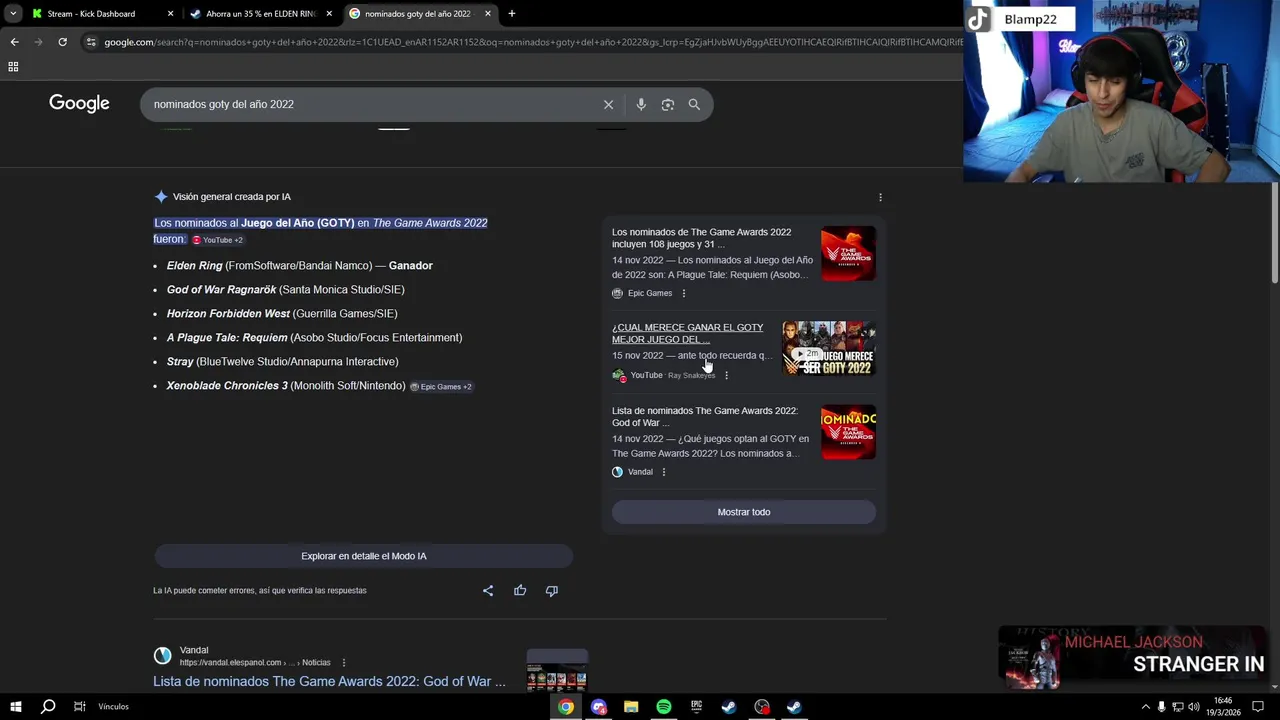Screen dimensions: 1280x720
Task: Open Windows taskbar search
Action: 48,707
